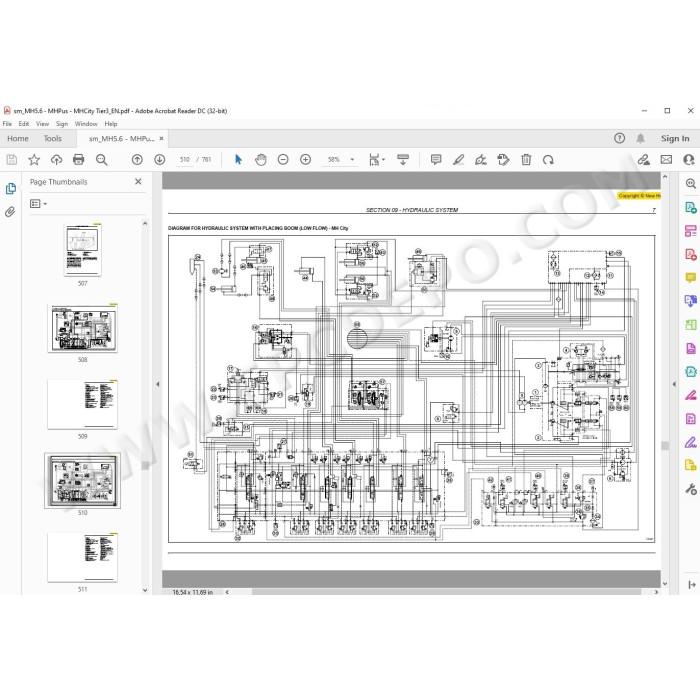Select page 511 thumbnail
700x700 pixels.
[x=83, y=558]
